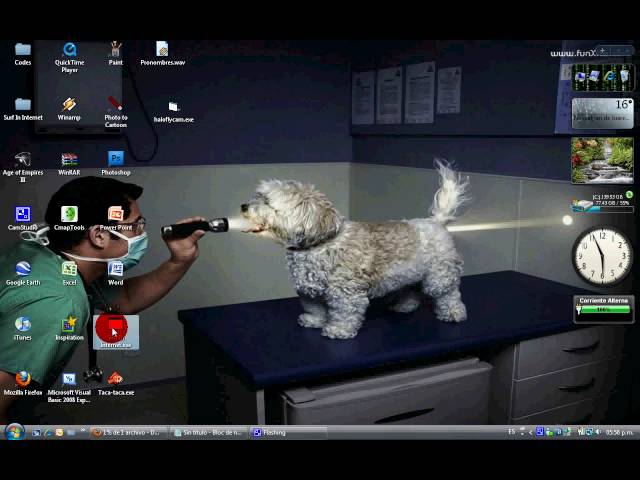Open the iTunes desktop shortcut
Image resolution: width=640 pixels, height=480 pixels.
(x=23, y=329)
